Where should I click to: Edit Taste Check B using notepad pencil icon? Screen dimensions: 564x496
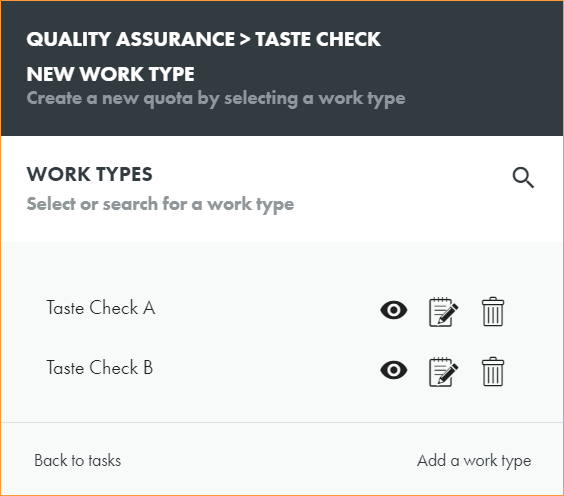444,372
